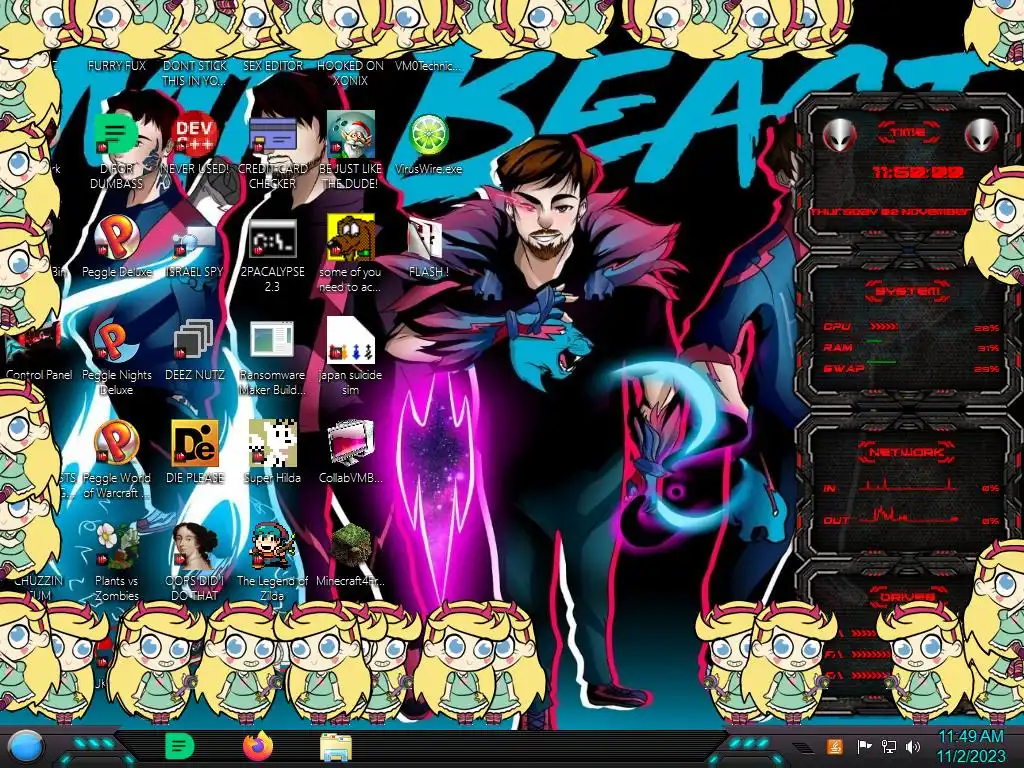Open the D FOR DUMBASS desktop shortcut
The image size is (1024, 768).
[116, 135]
